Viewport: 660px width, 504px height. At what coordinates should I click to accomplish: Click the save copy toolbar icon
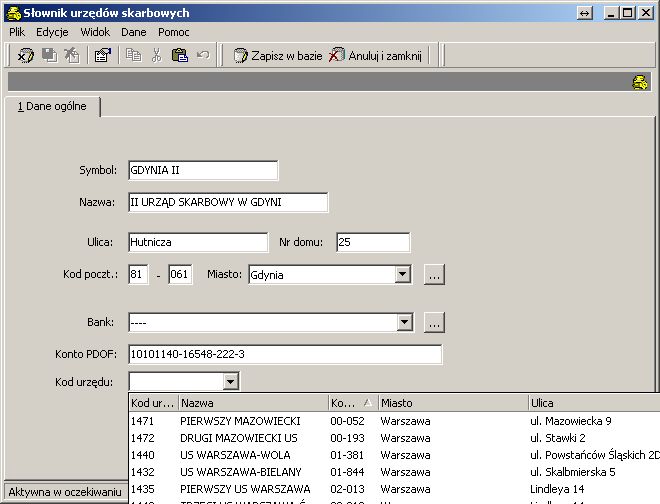[49, 55]
